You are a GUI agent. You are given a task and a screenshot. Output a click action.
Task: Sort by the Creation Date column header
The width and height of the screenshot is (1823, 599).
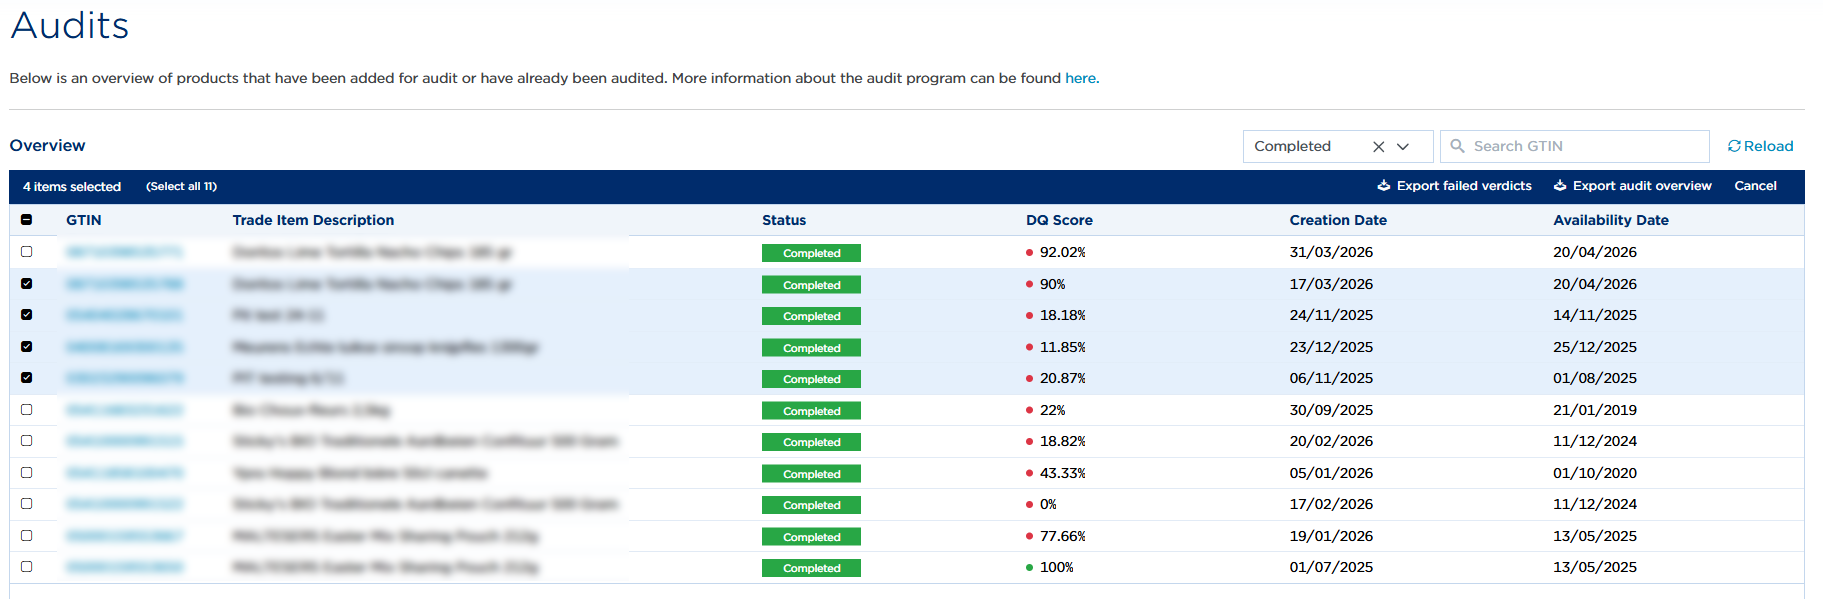(x=1338, y=220)
